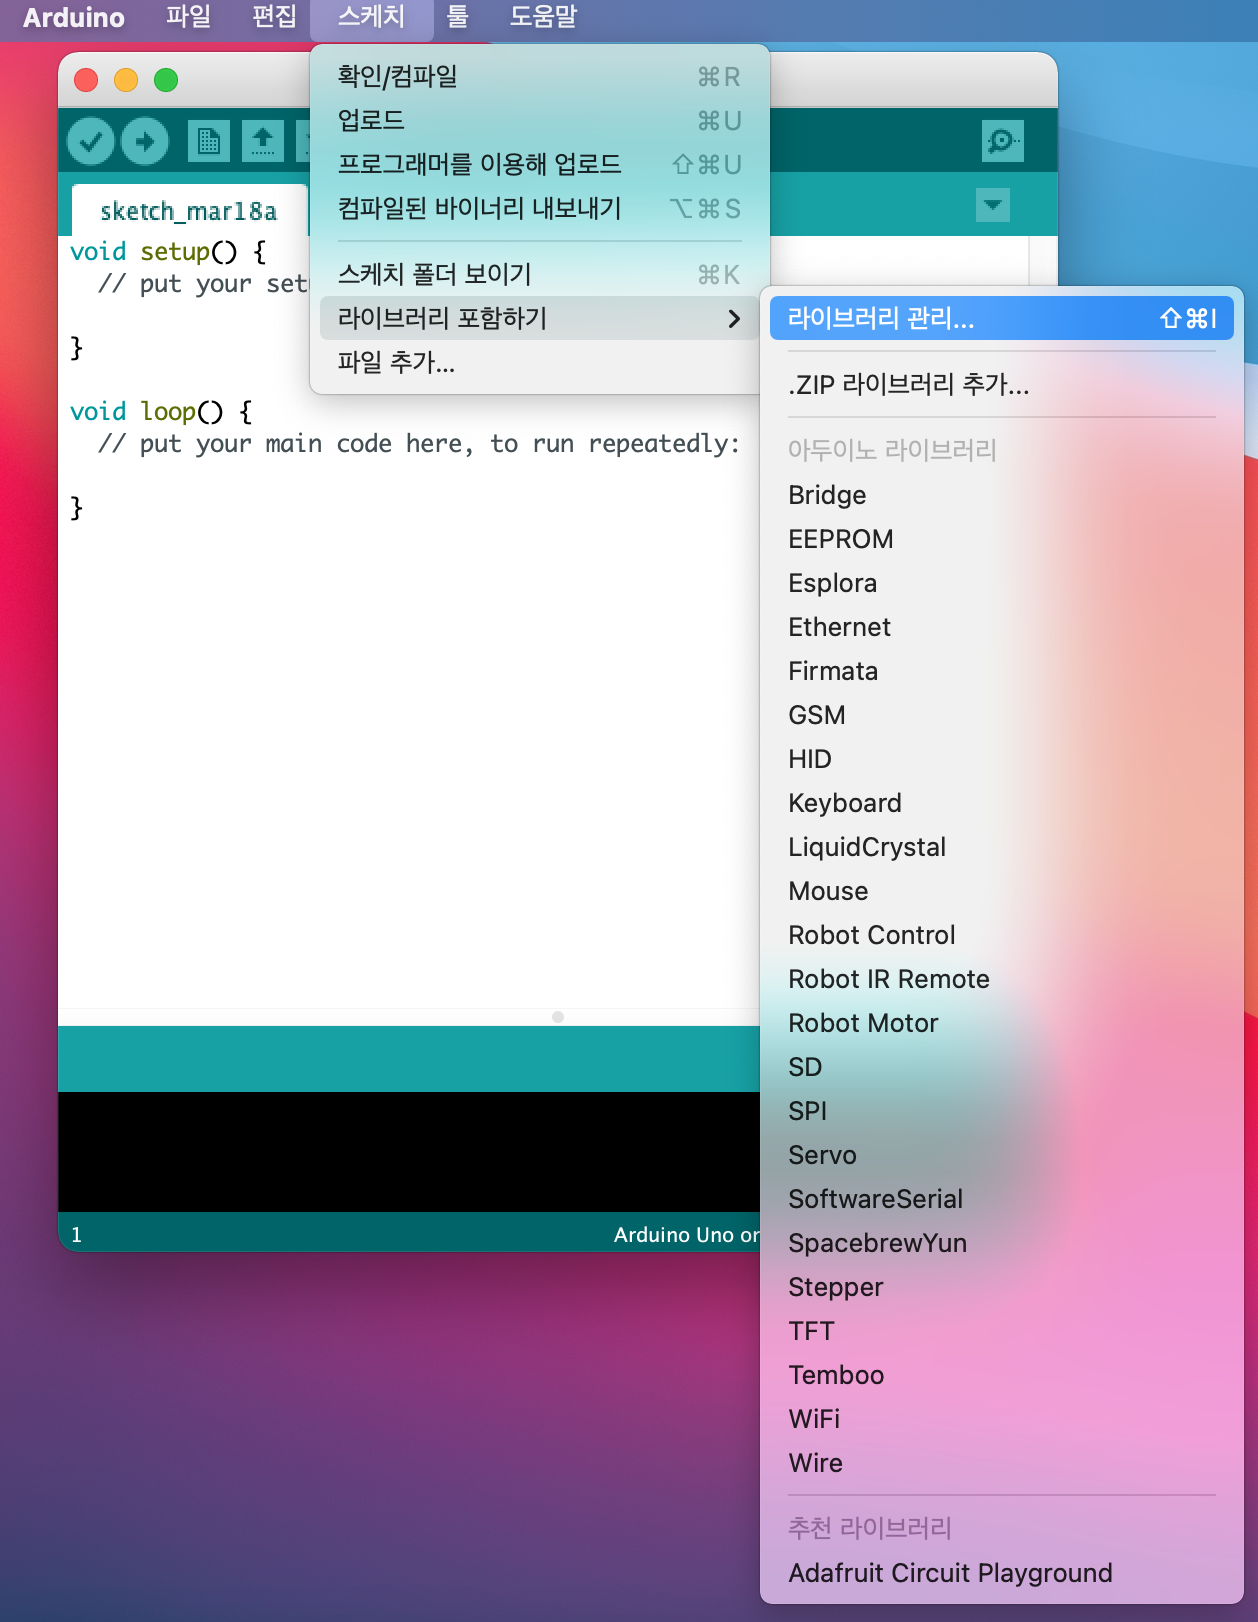Open the Serial Monitor magnifier icon
1258x1622 pixels.
click(1002, 141)
